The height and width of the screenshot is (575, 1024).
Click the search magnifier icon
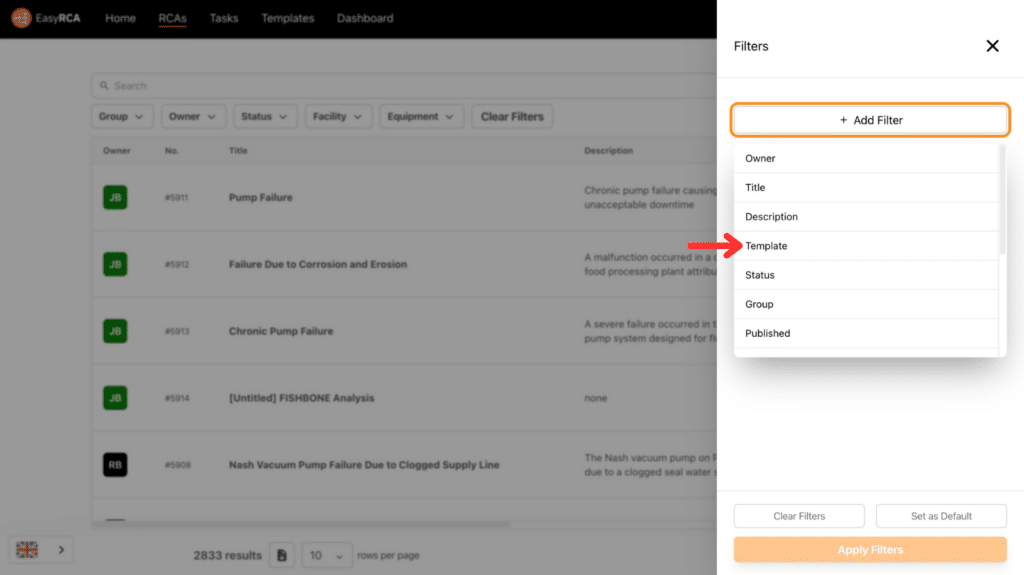pos(104,86)
